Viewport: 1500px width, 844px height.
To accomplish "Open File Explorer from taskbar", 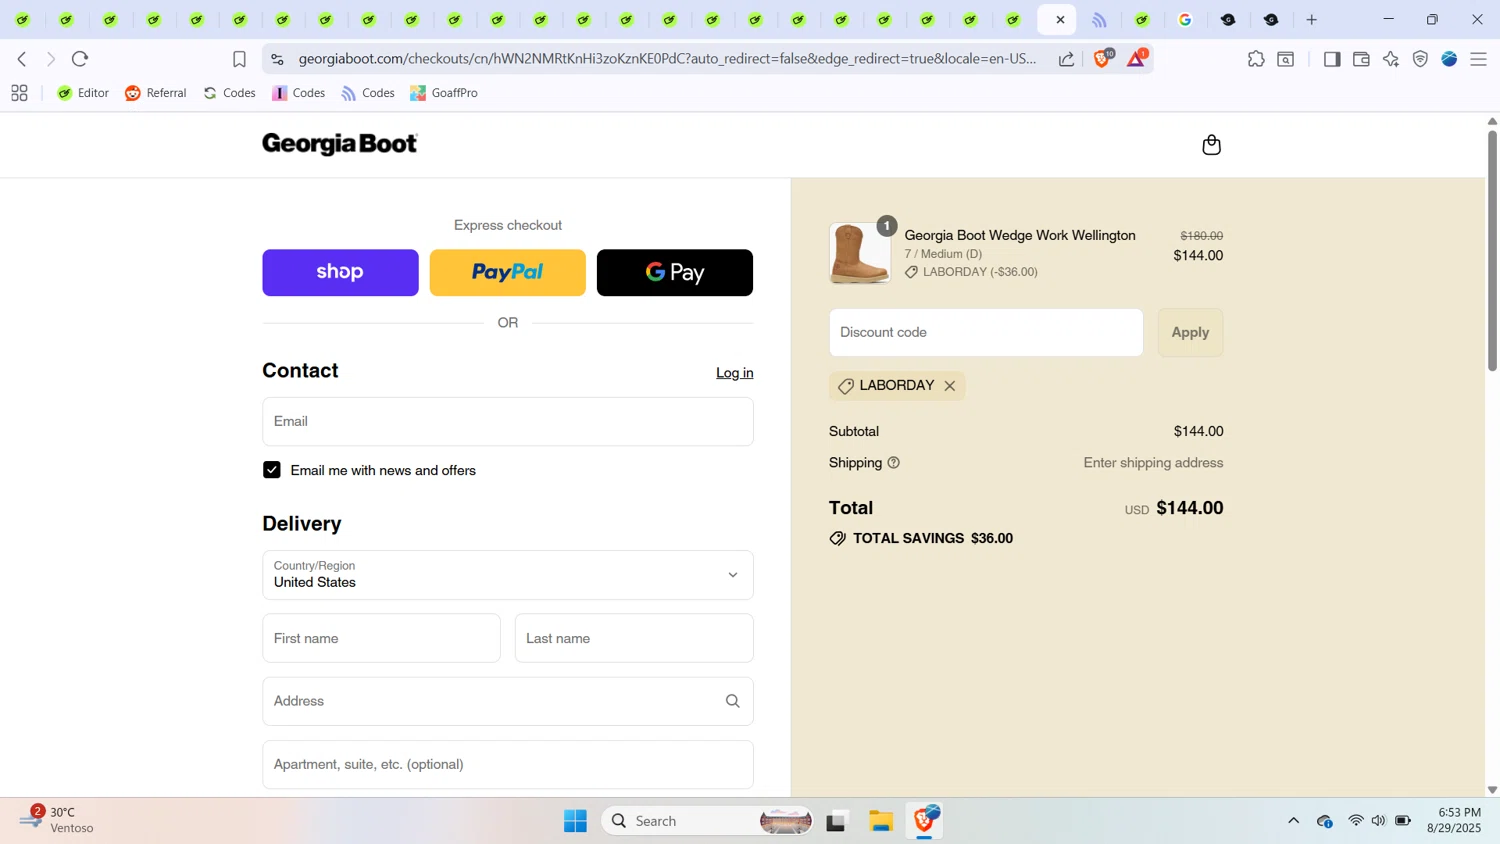I will coord(880,821).
